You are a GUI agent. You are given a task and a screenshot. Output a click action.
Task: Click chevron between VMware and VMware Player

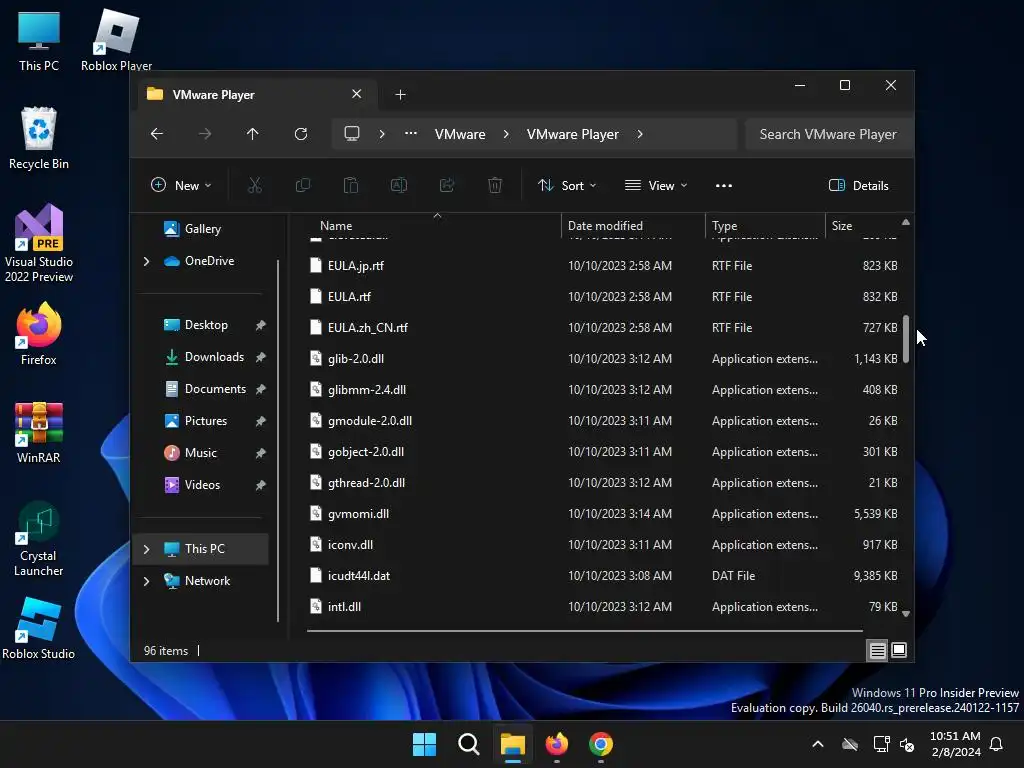point(506,134)
